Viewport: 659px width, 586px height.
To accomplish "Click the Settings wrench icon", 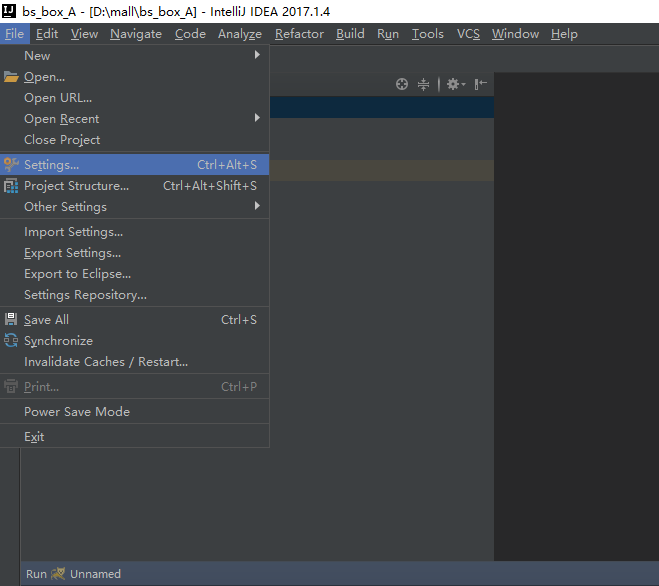I will pyautogui.click(x=11, y=164).
